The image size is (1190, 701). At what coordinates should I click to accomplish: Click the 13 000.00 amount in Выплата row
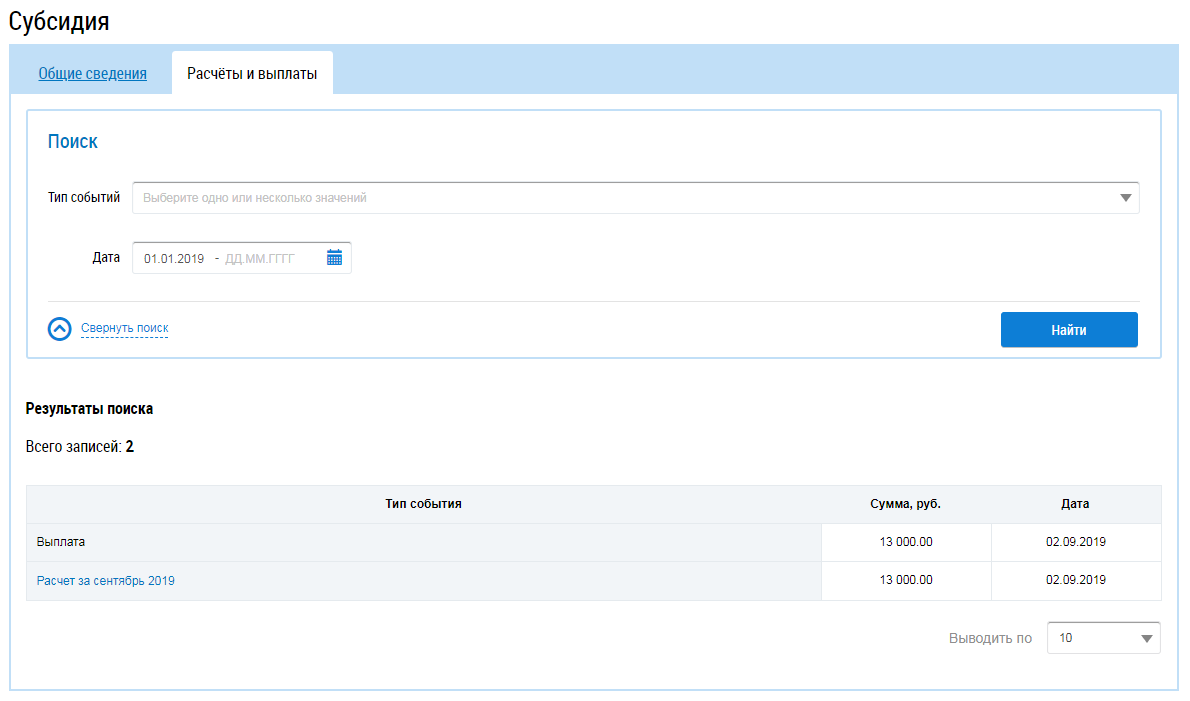click(x=905, y=542)
